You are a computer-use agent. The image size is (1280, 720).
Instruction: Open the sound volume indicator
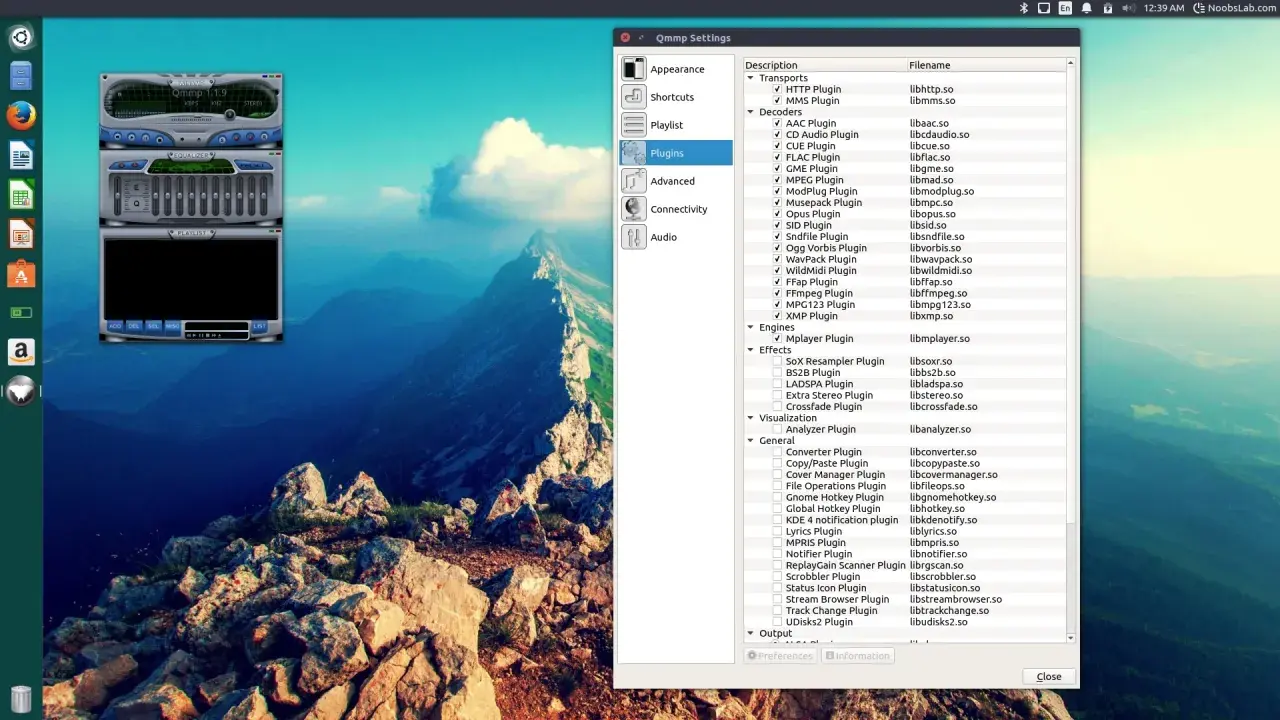click(x=1128, y=8)
